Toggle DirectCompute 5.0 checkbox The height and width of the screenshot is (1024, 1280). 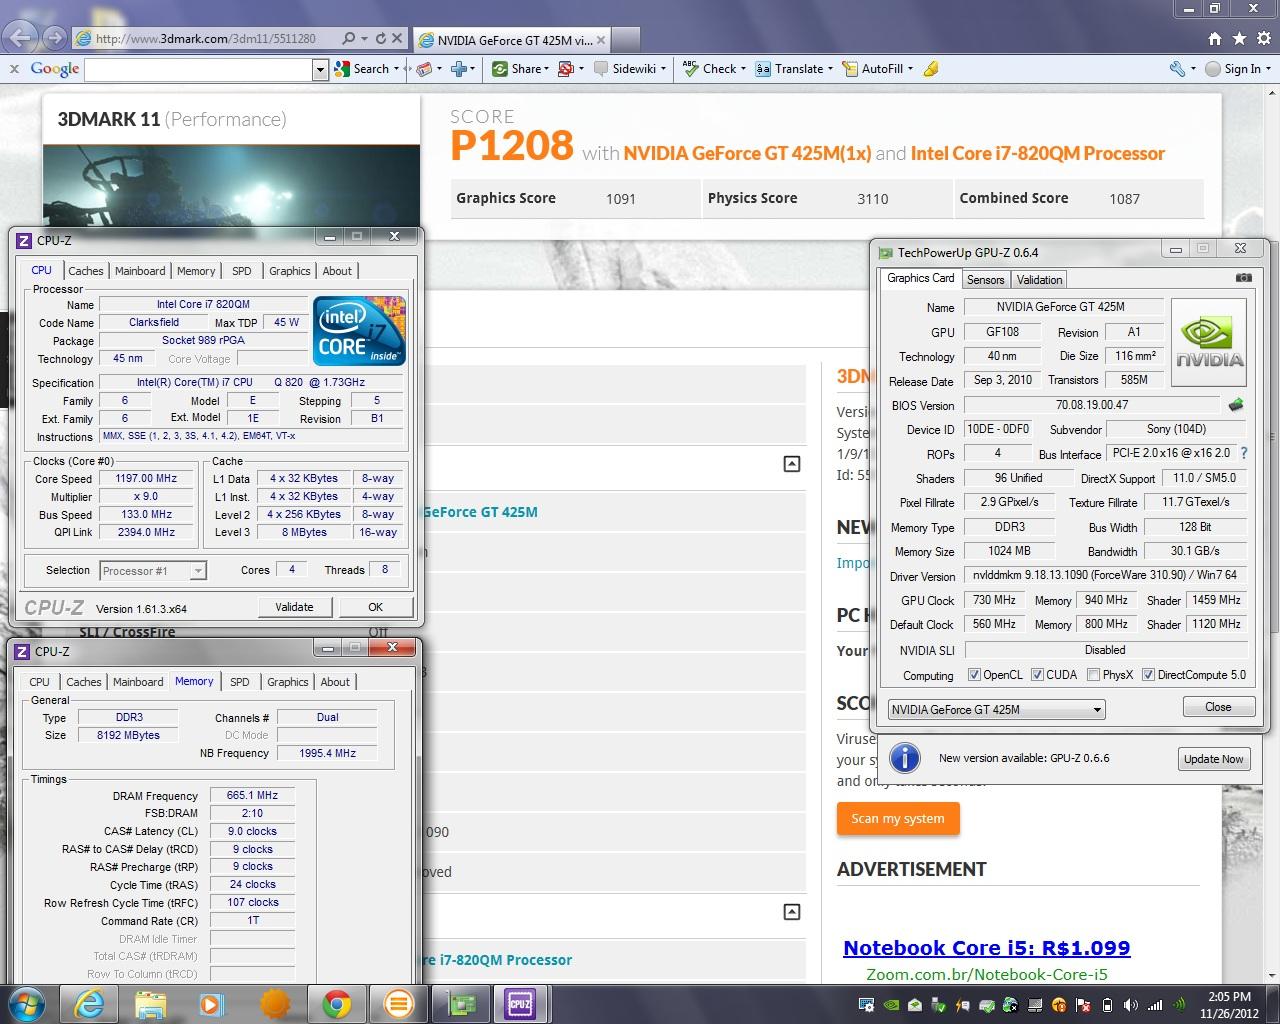1148,675
